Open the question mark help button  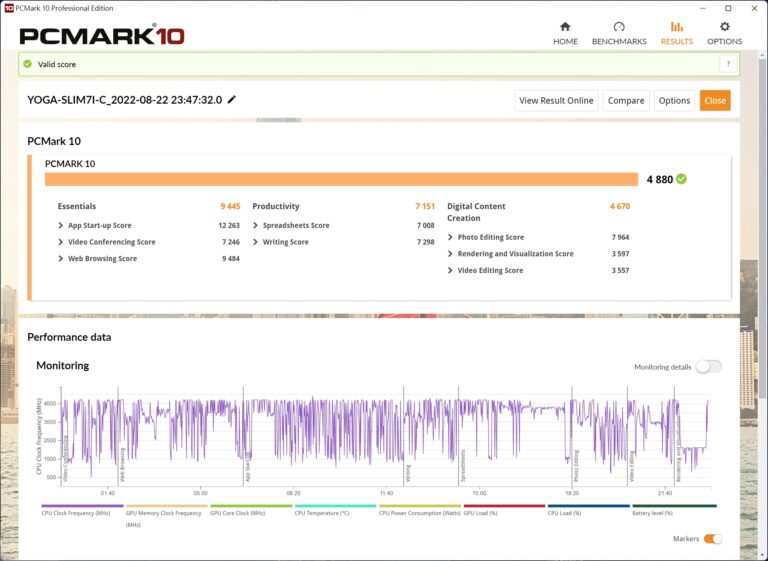pyautogui.click(x=728, y=64)
